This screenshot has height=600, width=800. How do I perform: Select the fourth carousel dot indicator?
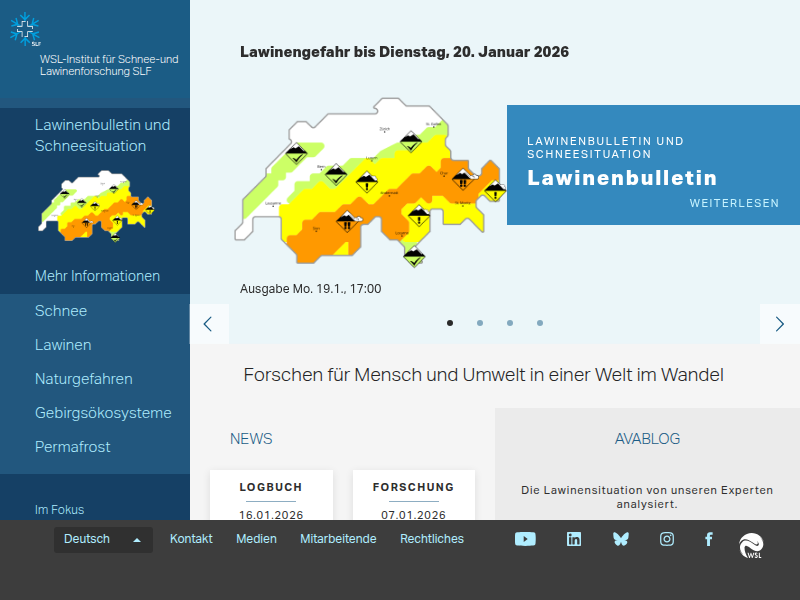[540, 323]
